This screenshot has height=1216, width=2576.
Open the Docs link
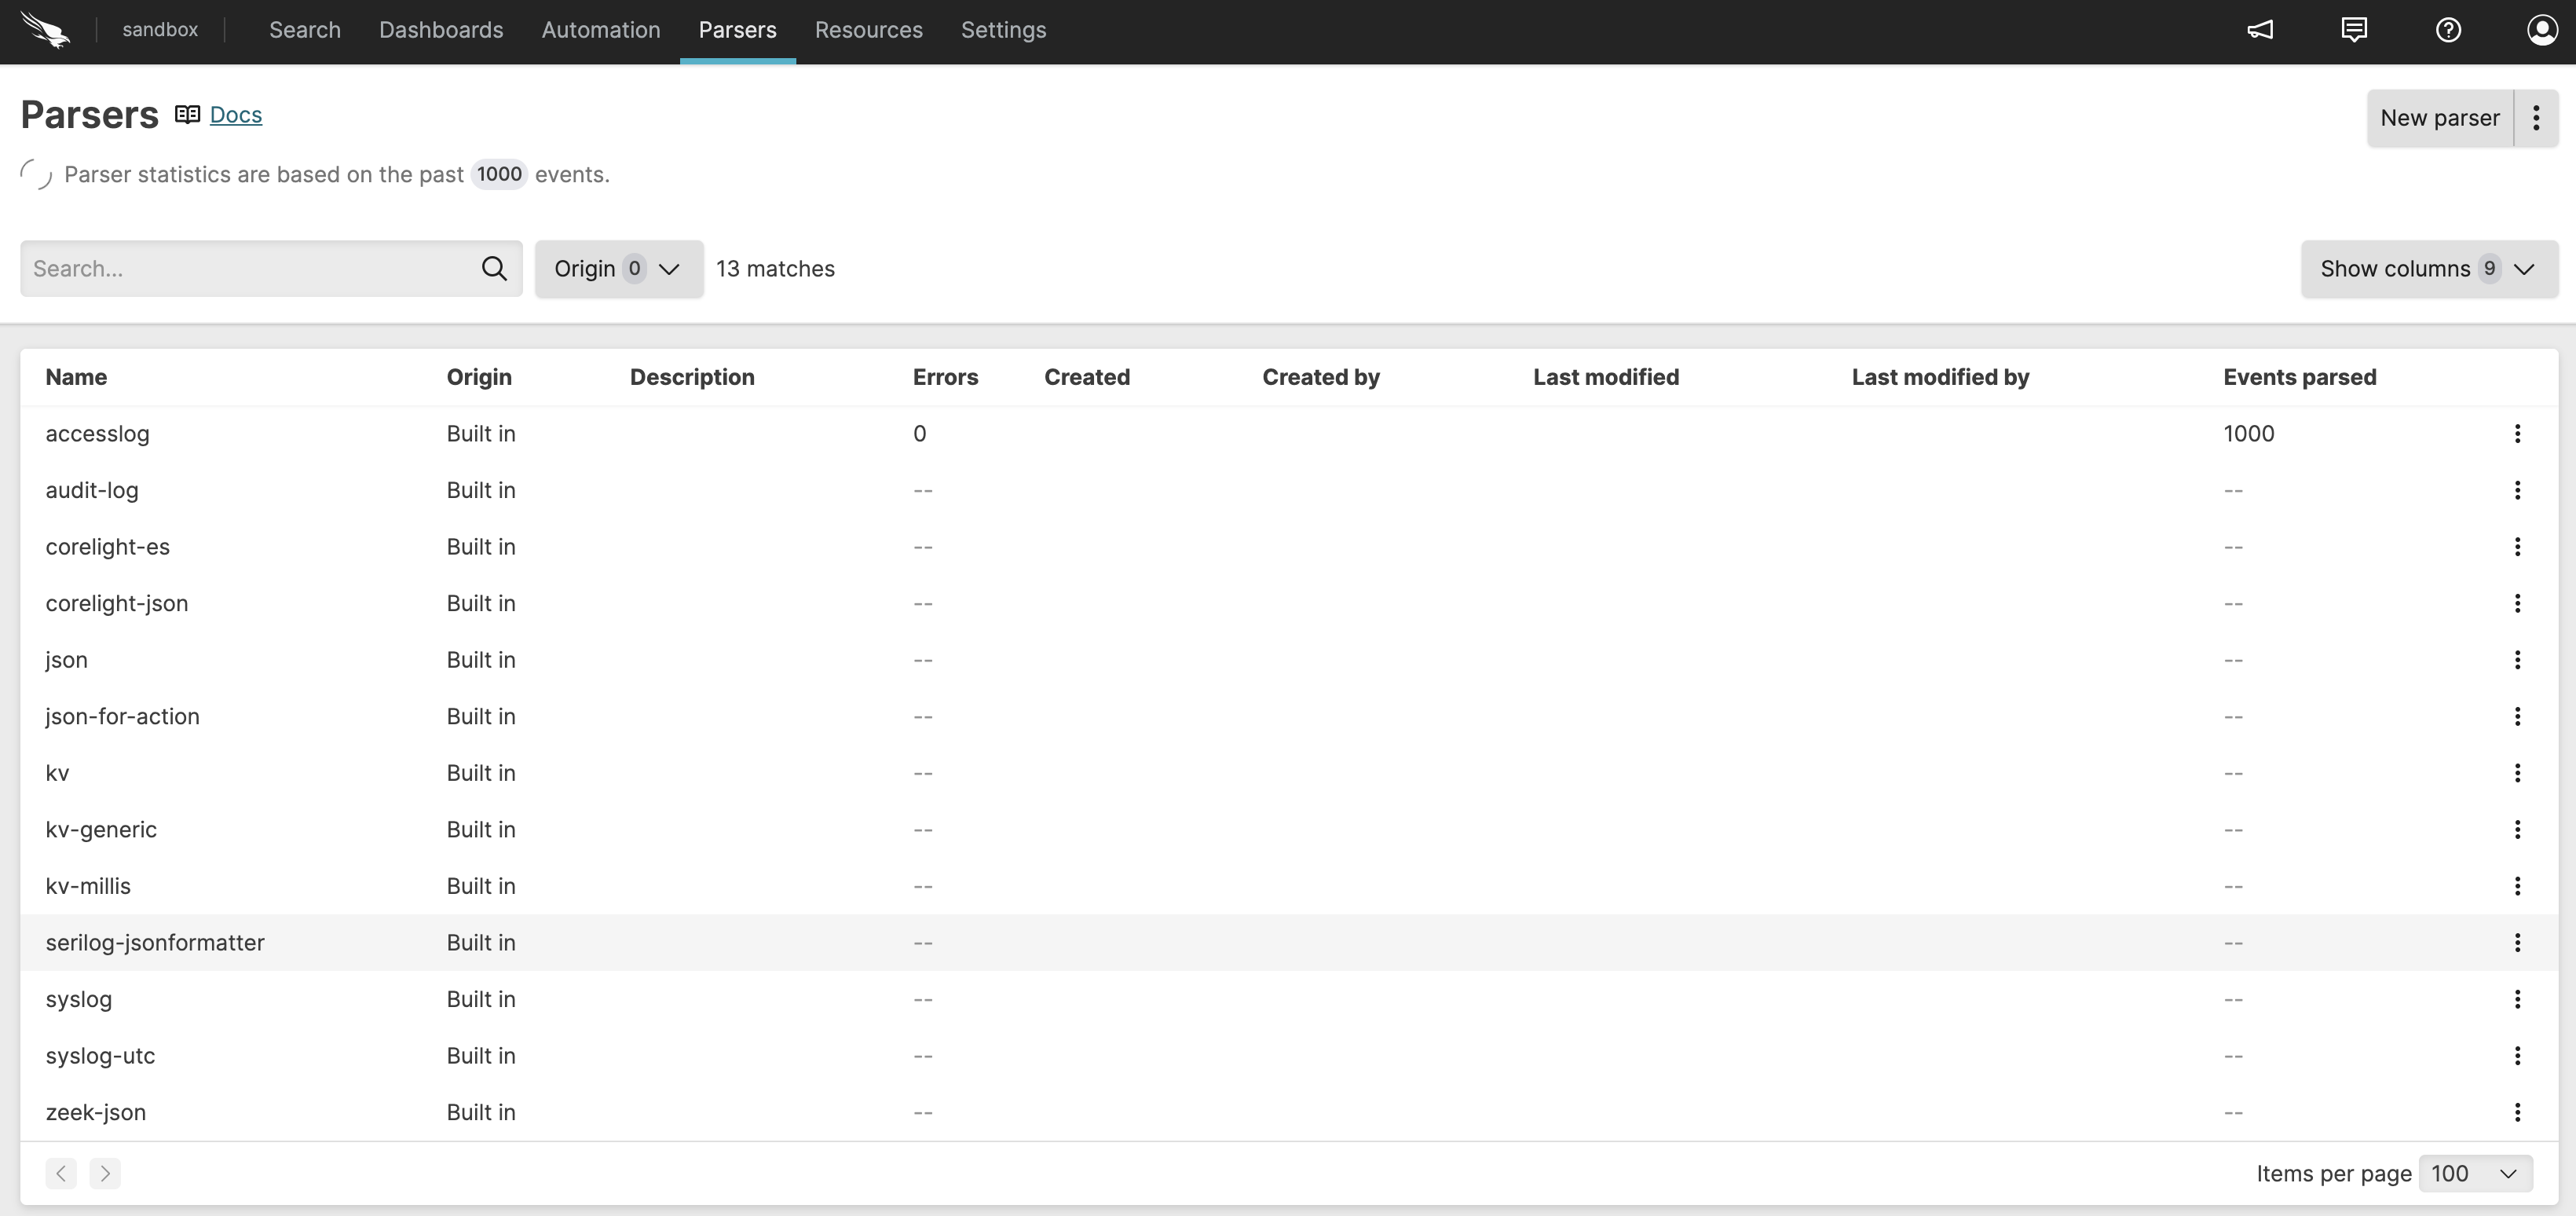coord(236,115)
